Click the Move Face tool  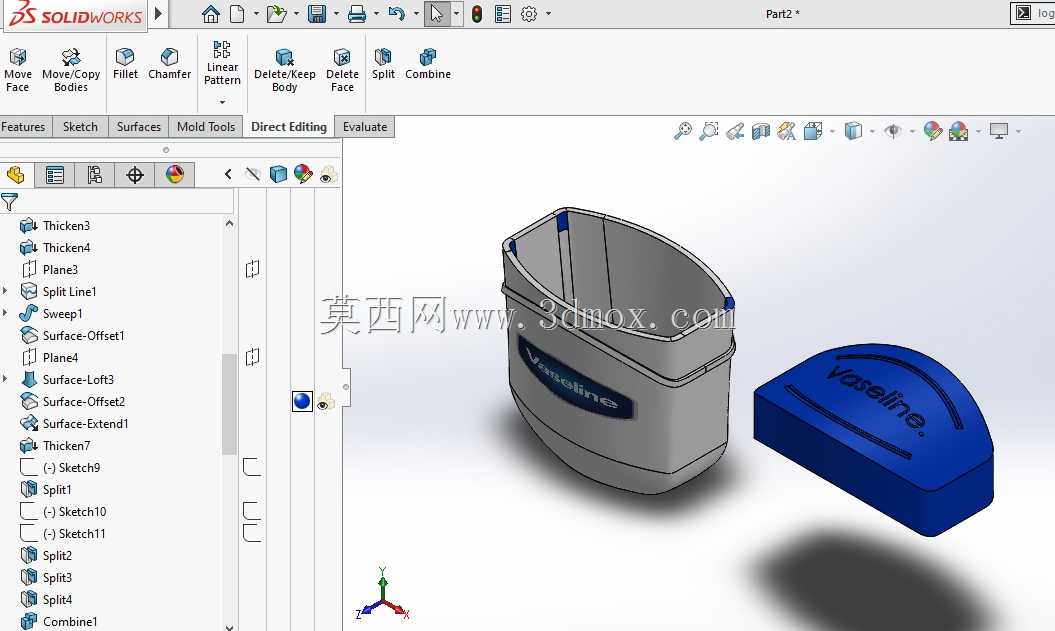point(17,70)
